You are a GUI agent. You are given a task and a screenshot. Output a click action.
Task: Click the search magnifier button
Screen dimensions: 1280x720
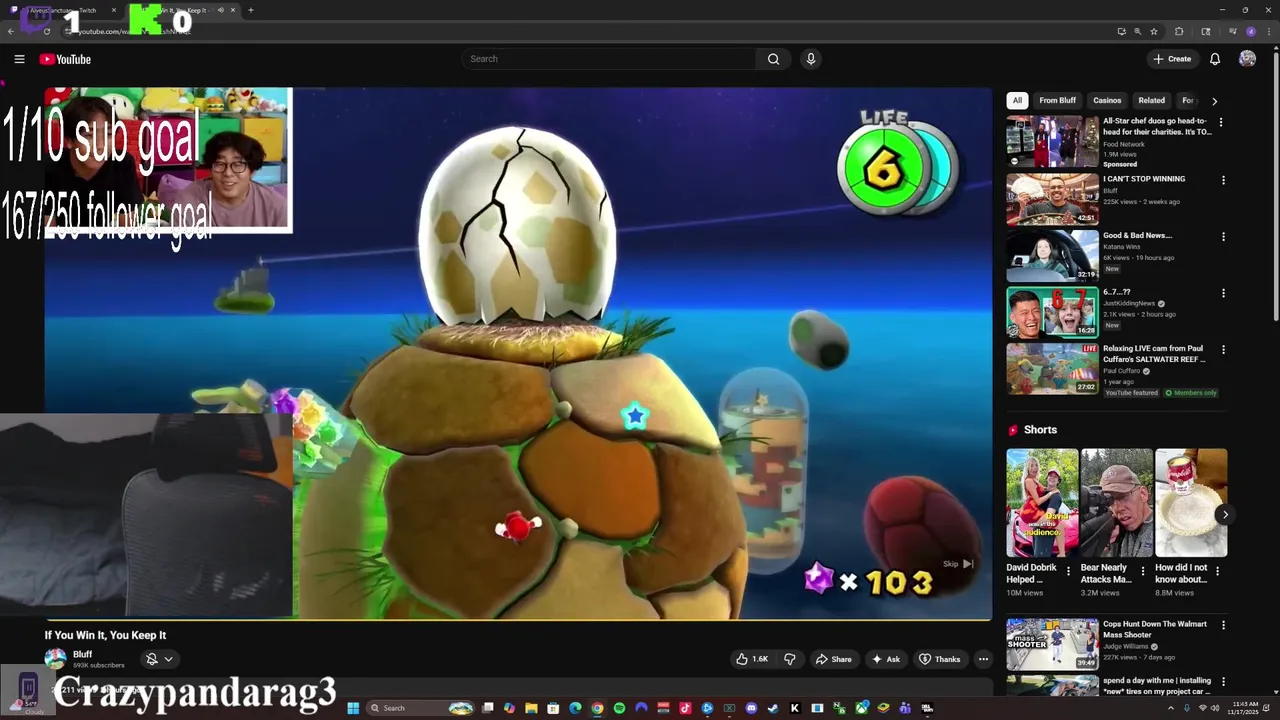point(773,59)
